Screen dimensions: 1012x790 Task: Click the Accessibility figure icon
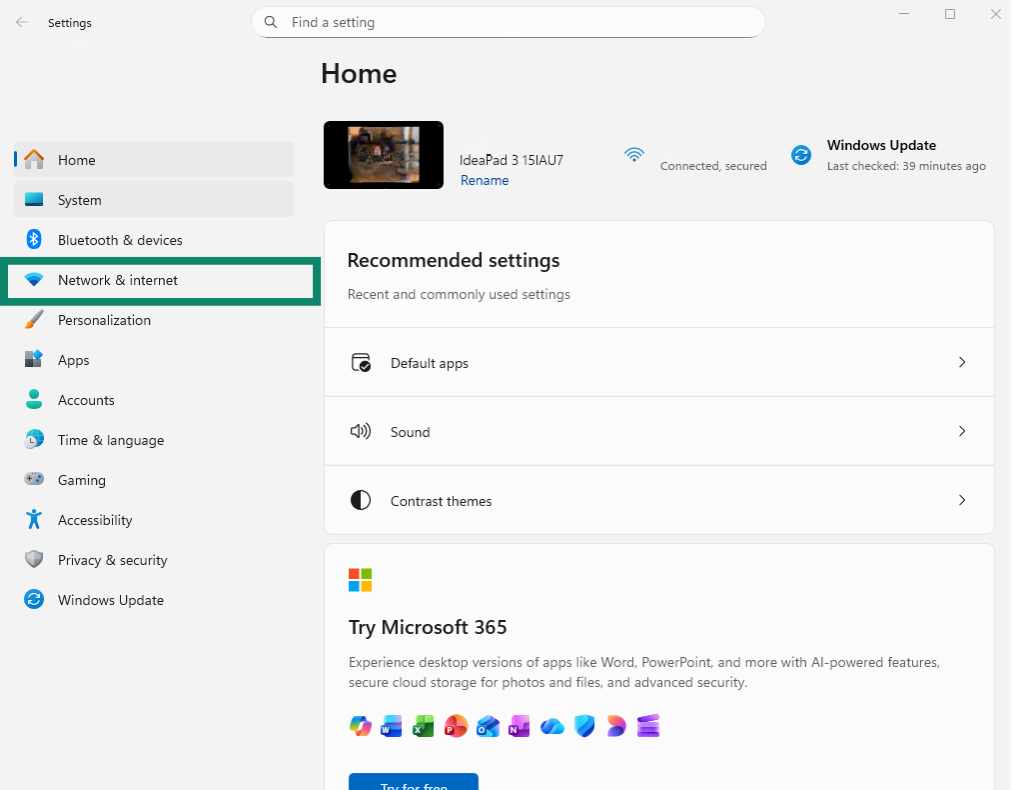(x=34, y=519)
